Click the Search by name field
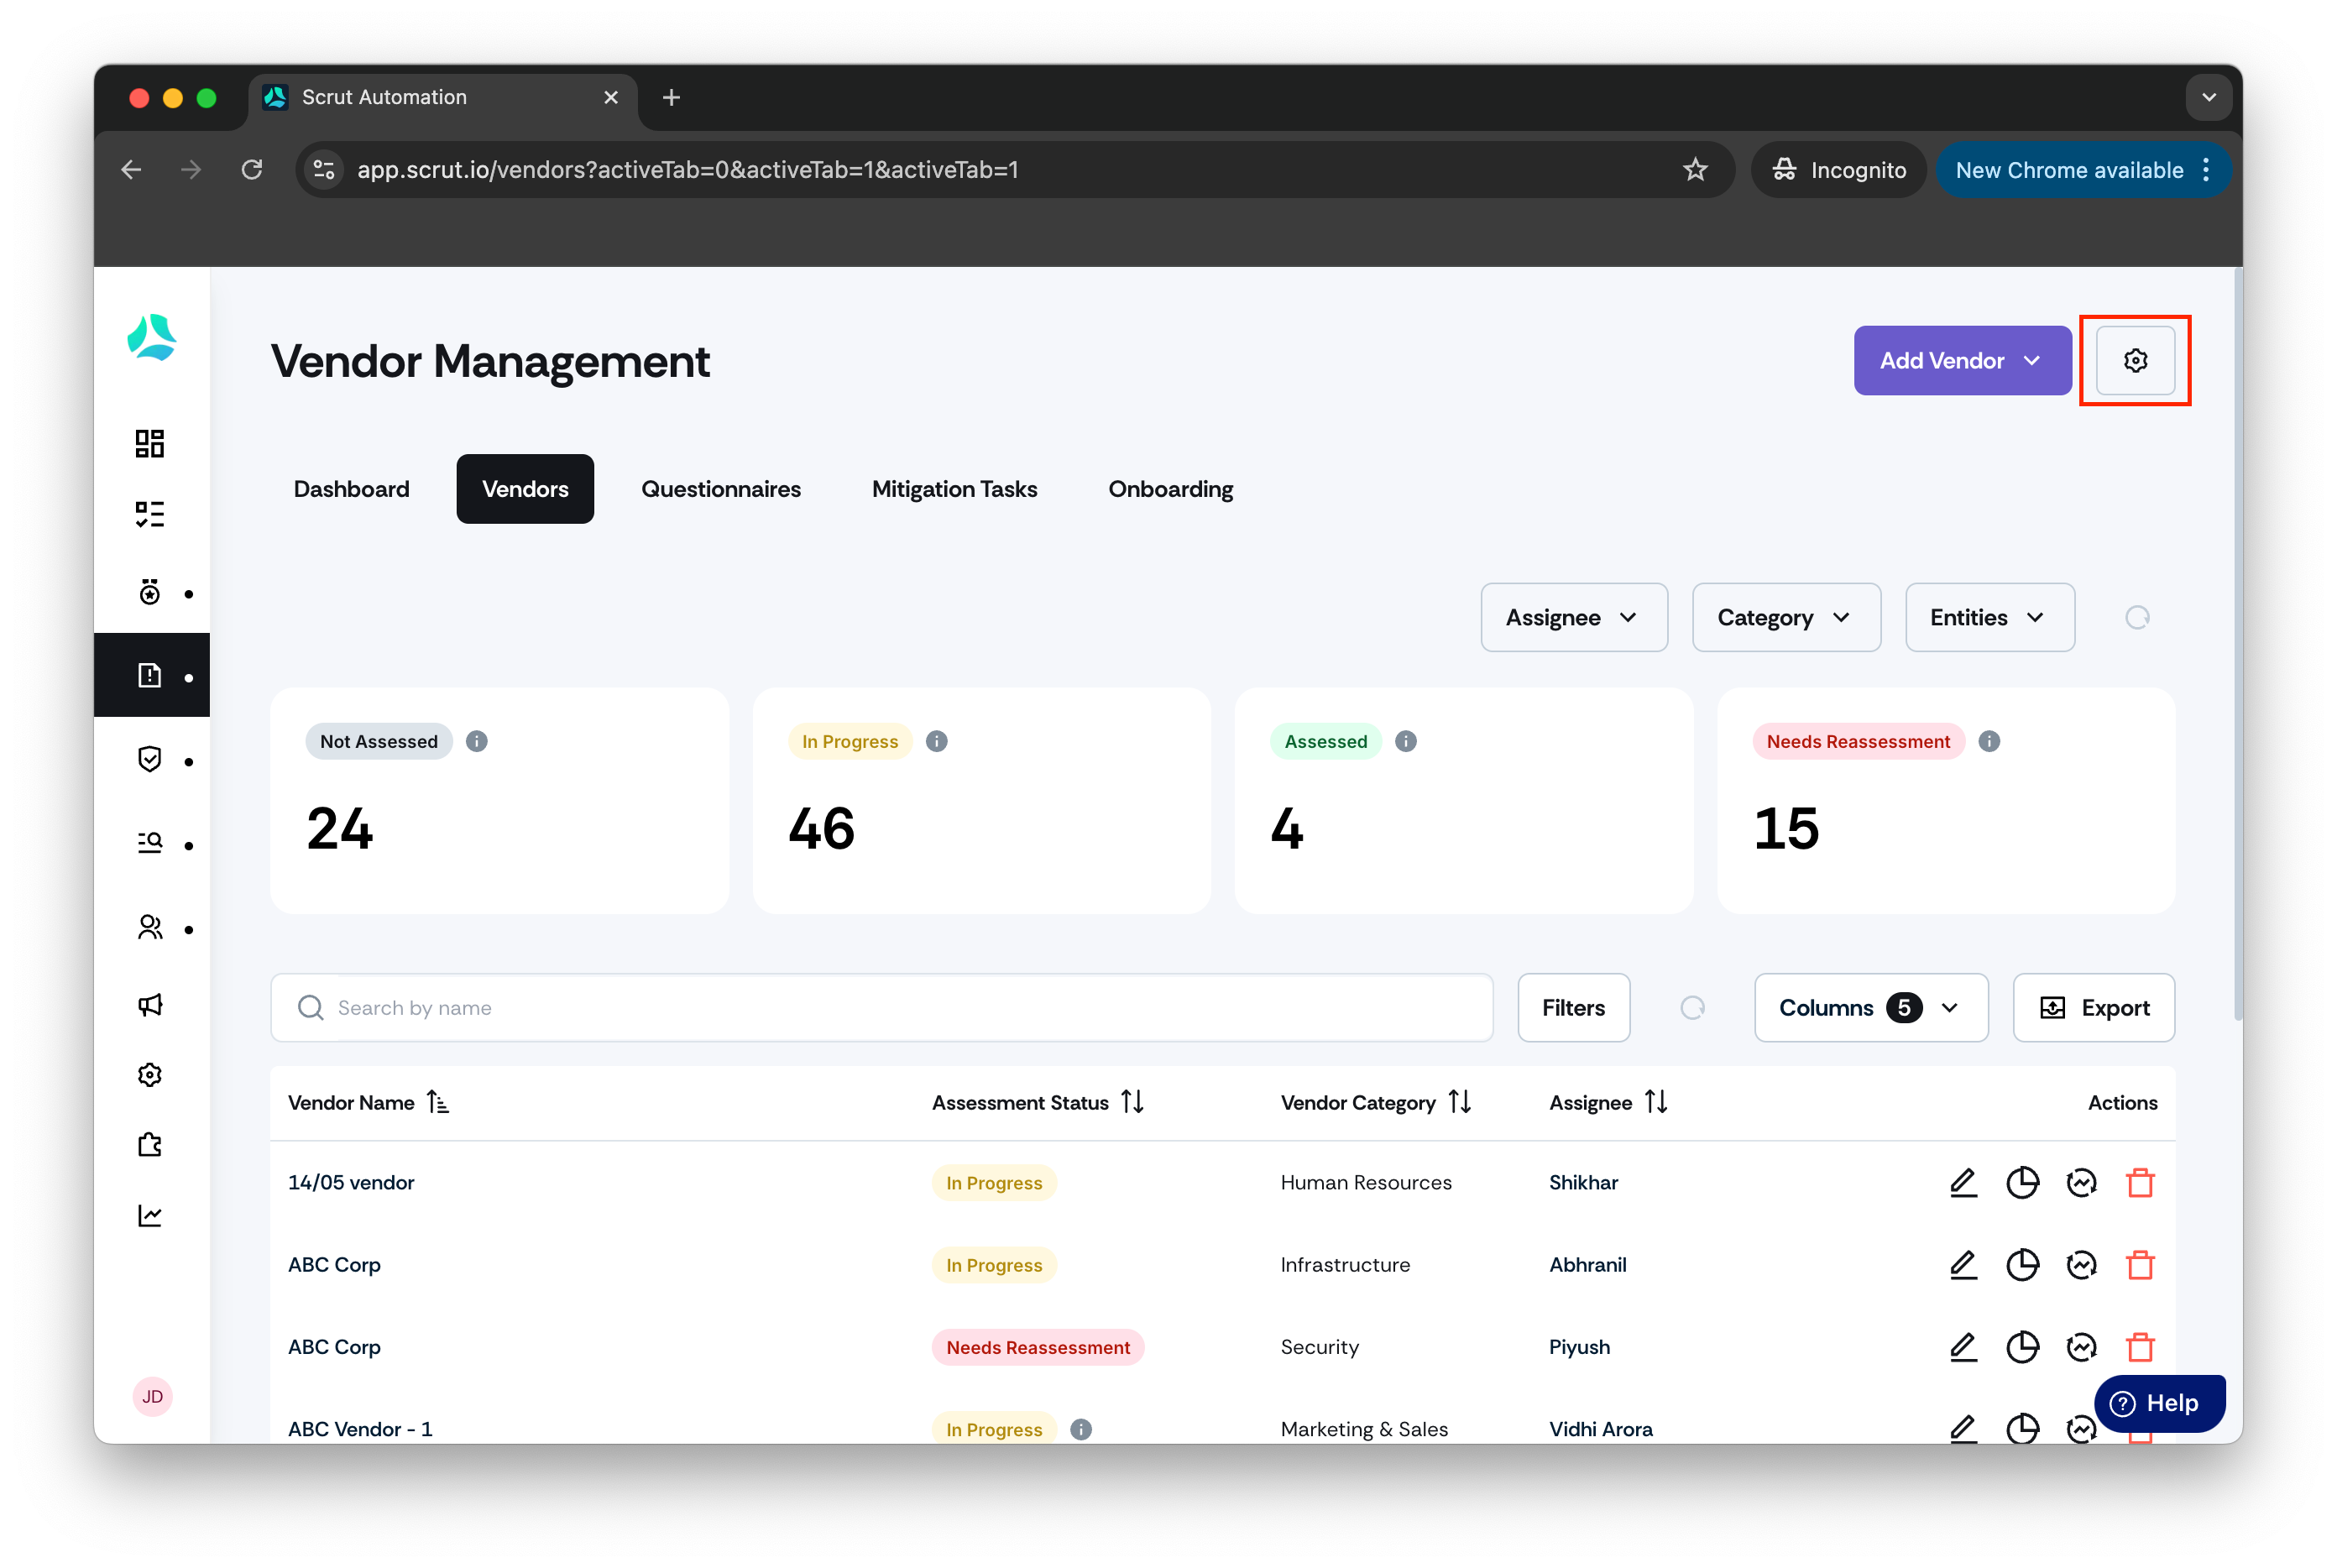This screenshot has width=2337, height=1568. point(881,1007)
